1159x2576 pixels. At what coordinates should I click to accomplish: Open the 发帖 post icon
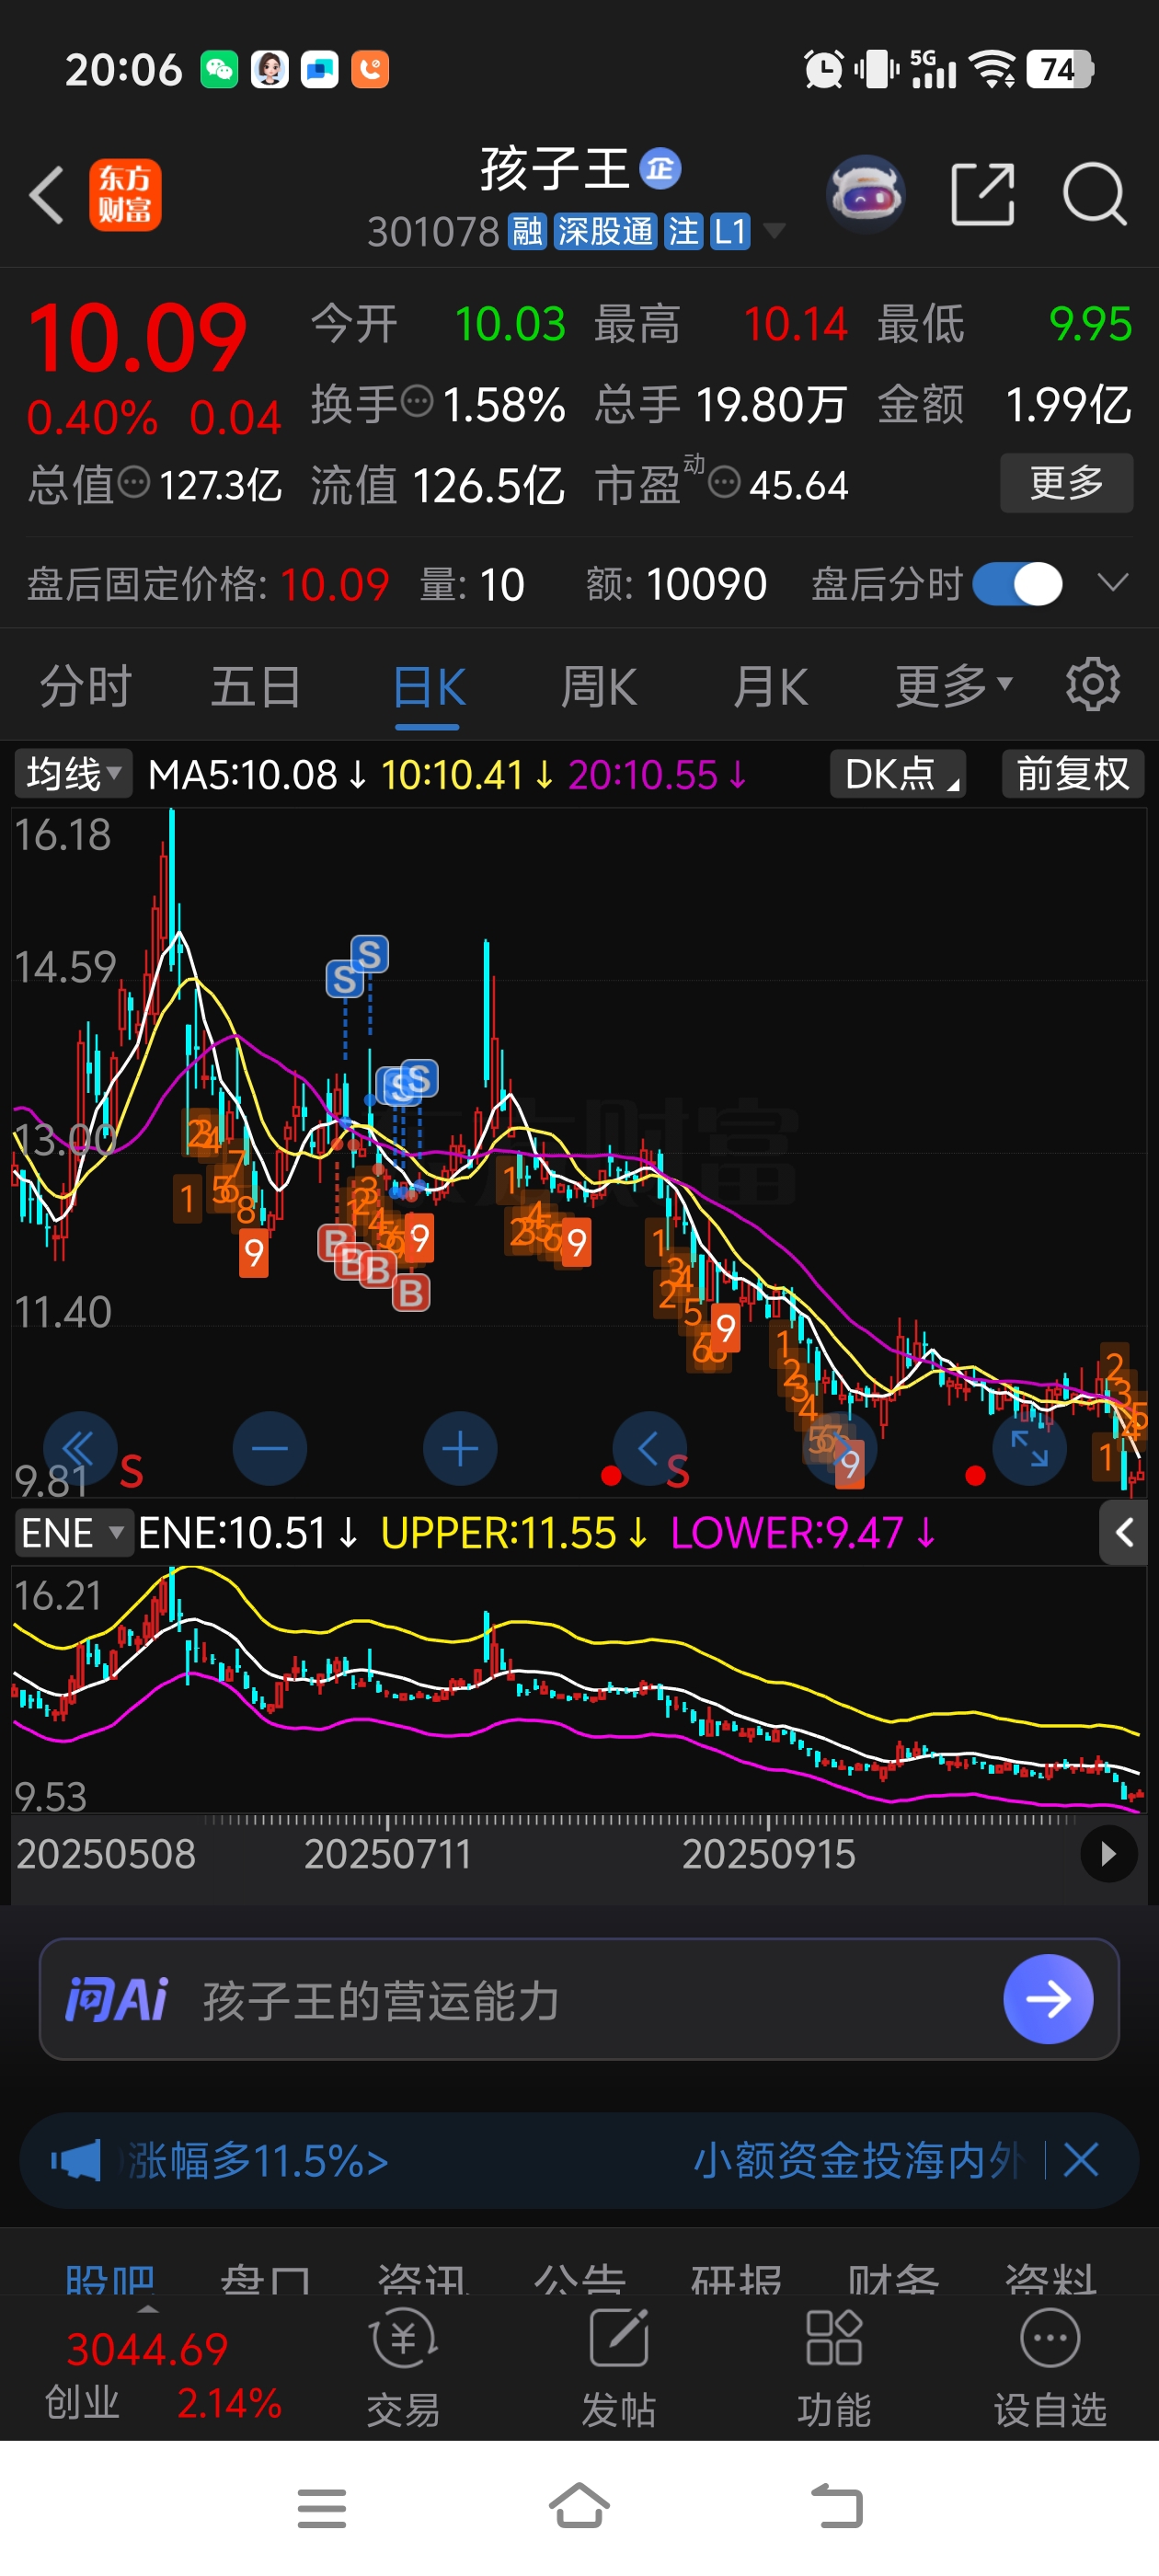pos(619,2368)
